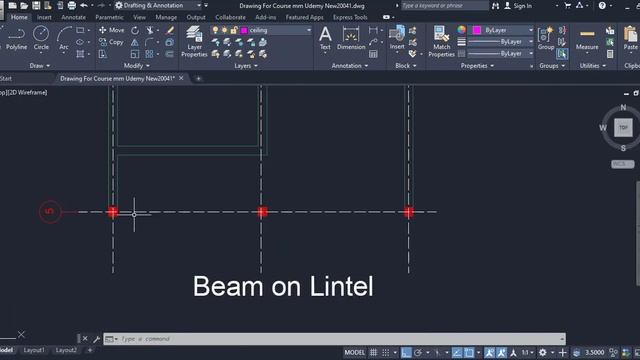This screenshot has width=640, height=360.
Task: Open Layer Properties manager
Action: click(194, 42)
